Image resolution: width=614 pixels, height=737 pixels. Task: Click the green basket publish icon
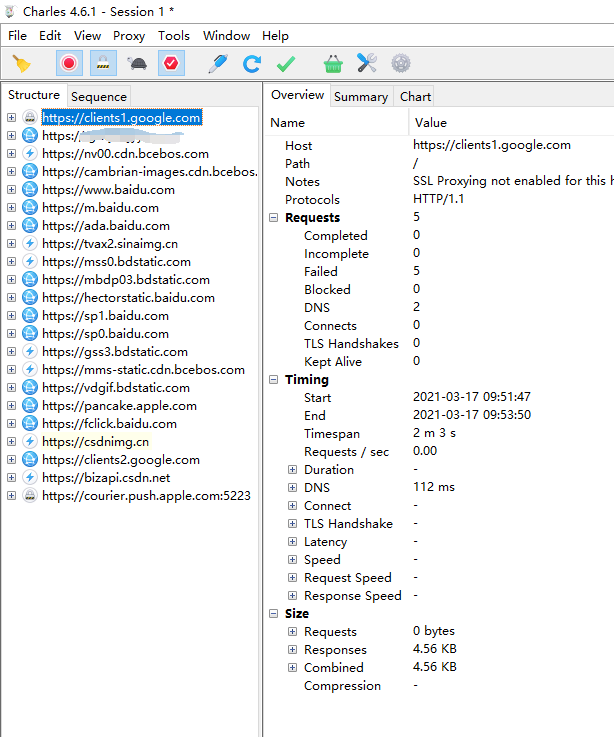tap(333, 64)
